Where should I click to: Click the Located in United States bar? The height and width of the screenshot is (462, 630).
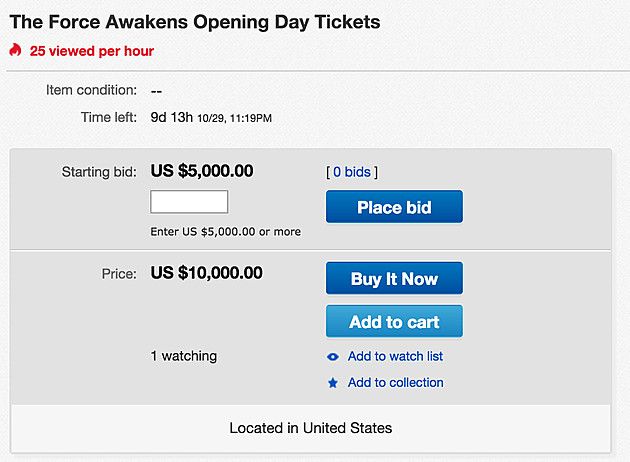coord(310,428)
